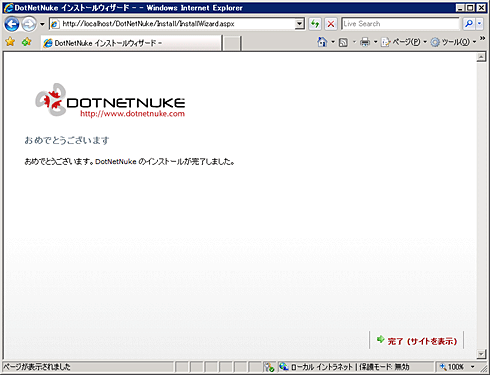This screenshot has width=490, height=375.
Task: Click the vertical scrollbar down arrow
Action: (481, 354)
